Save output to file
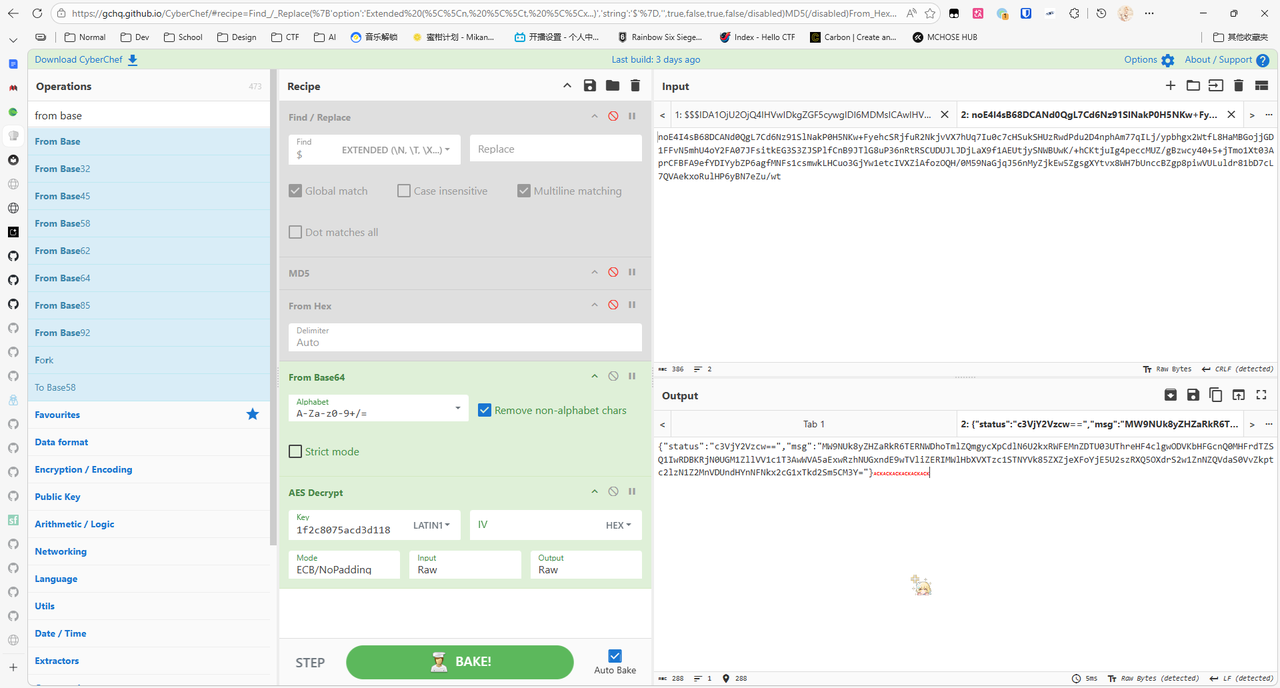 click(1193, 395)
